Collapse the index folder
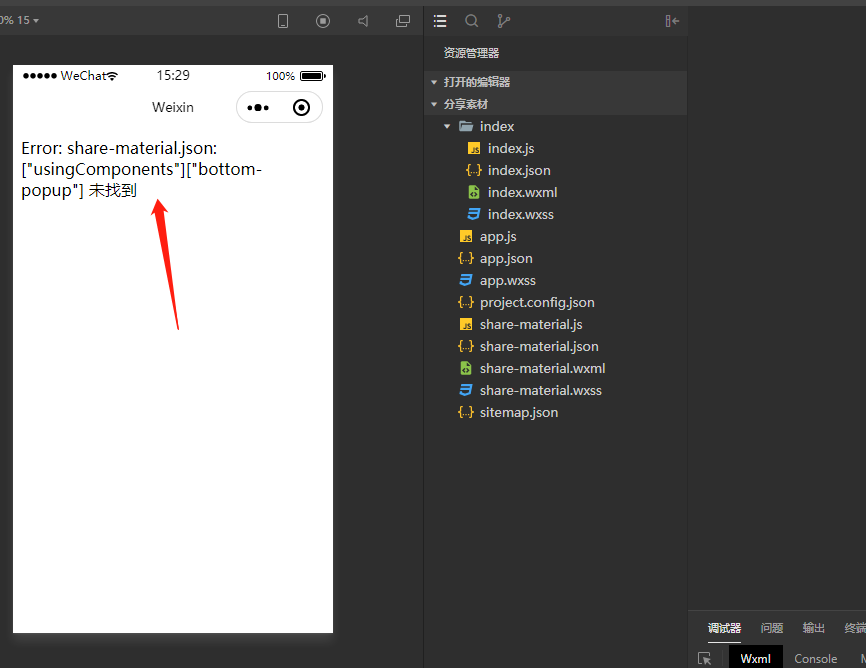 (x=555, y=126)
